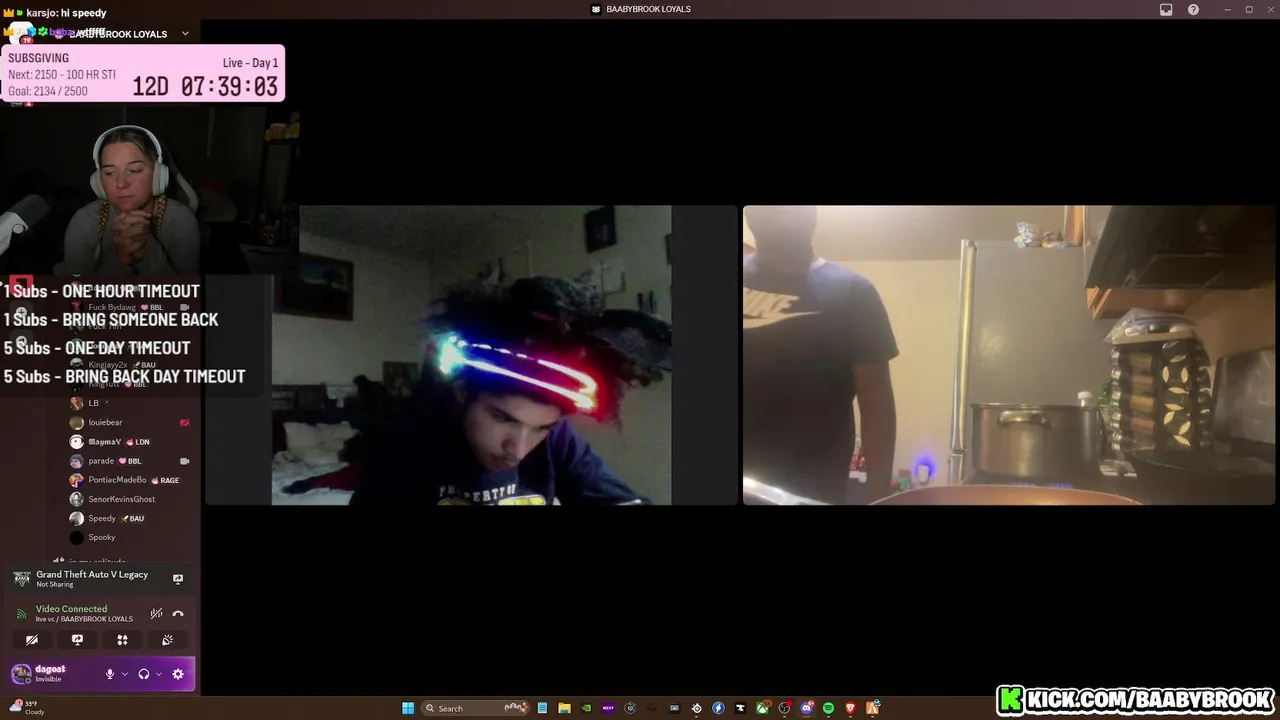Expand headphone output options arrow
This screenshot has height=720, width=1280.
158,674
